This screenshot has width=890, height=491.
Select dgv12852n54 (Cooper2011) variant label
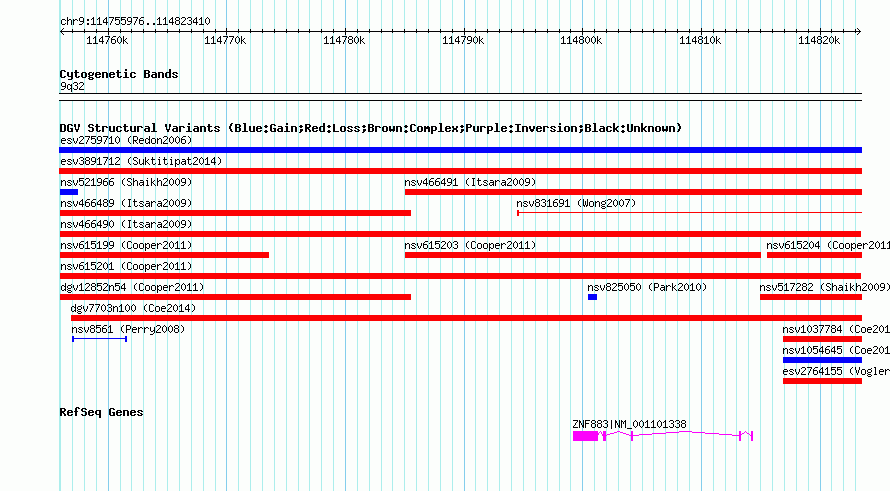(132, 287)
